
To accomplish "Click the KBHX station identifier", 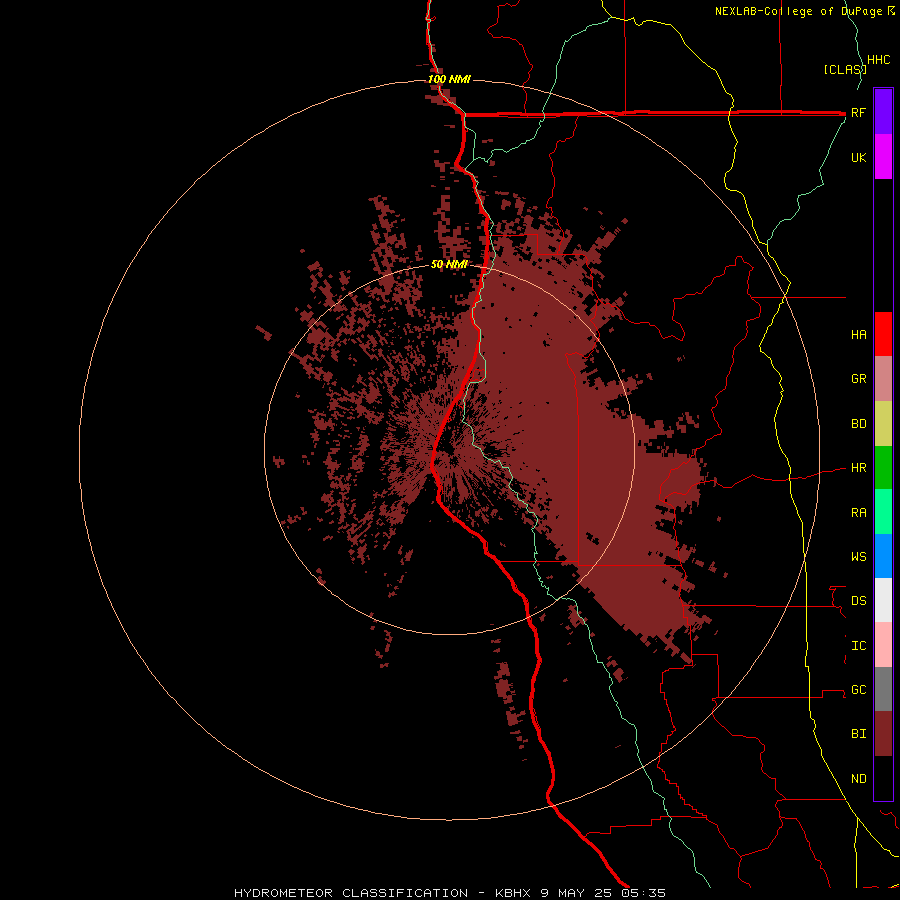I will coord(513,893).
